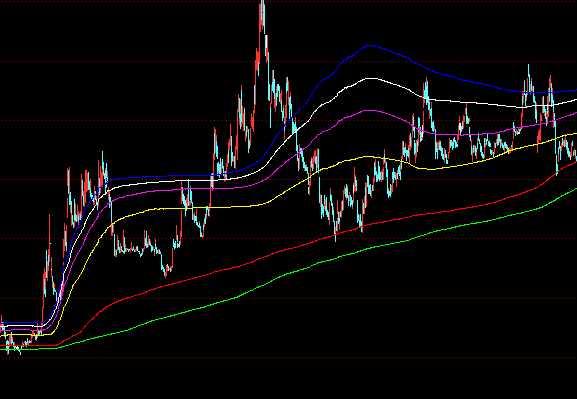The width and height of the screenshot is (577, 399).
Task: Click the red moving average line
Action: pyautogui.click(x=288, y=249)
